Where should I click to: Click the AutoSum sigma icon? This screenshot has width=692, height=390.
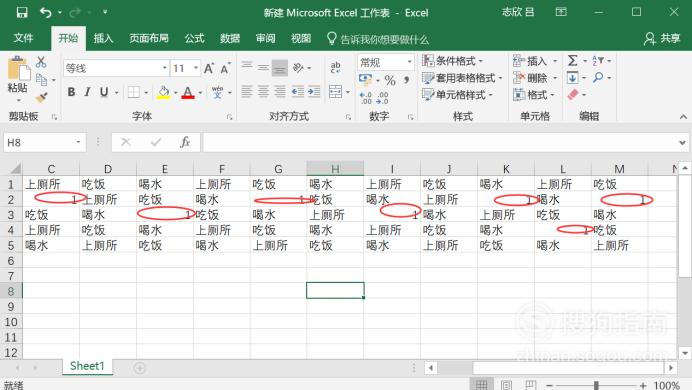tap(572, 60)
